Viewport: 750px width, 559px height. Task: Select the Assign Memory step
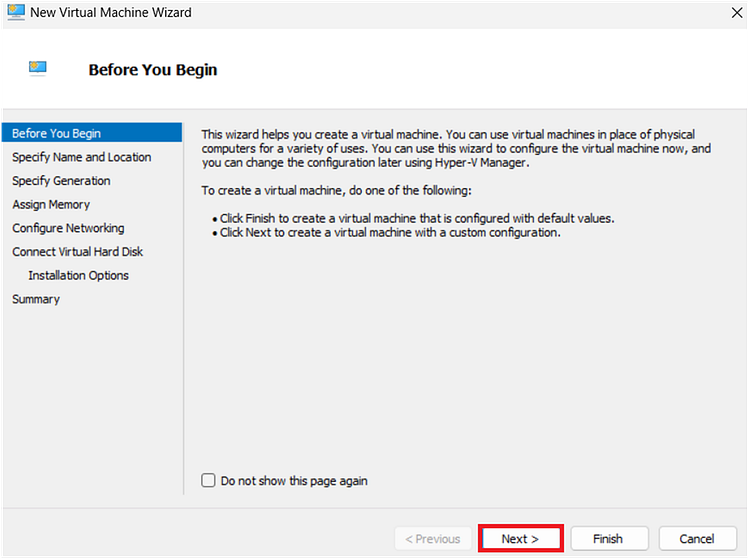click(x=51, y=204)
